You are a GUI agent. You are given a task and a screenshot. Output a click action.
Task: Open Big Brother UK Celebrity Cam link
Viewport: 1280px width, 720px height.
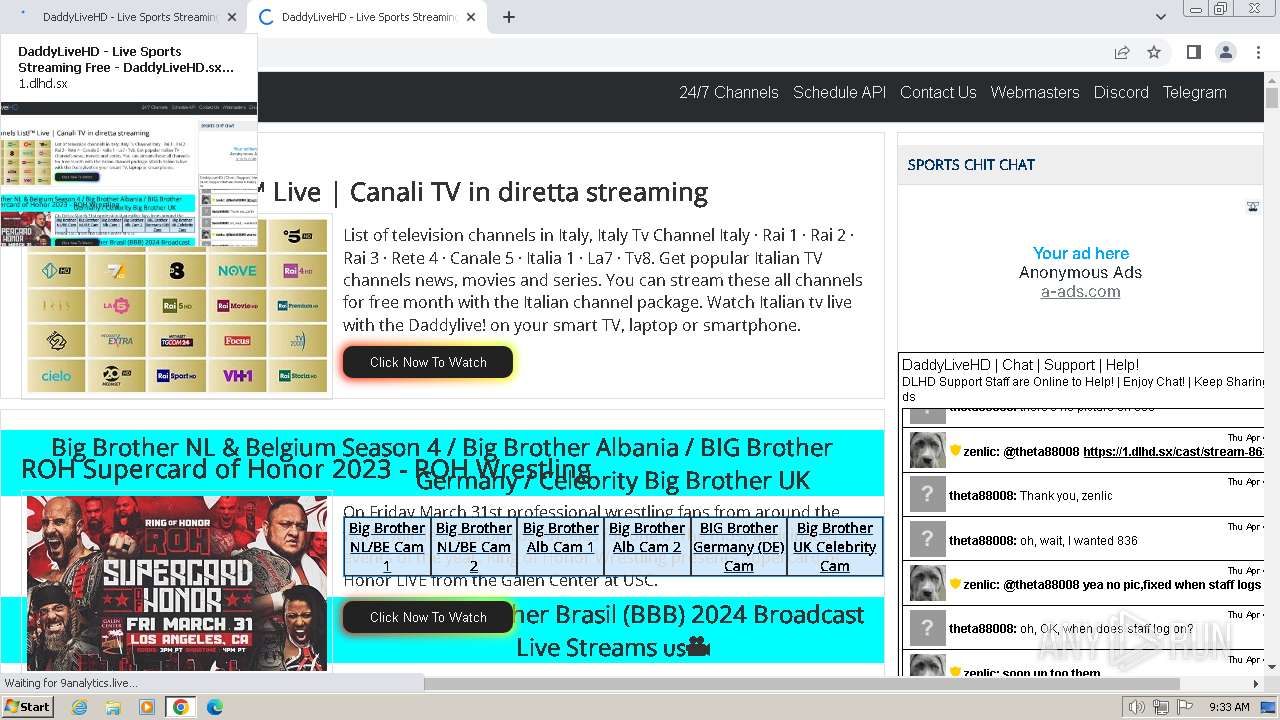pos(835,547)
